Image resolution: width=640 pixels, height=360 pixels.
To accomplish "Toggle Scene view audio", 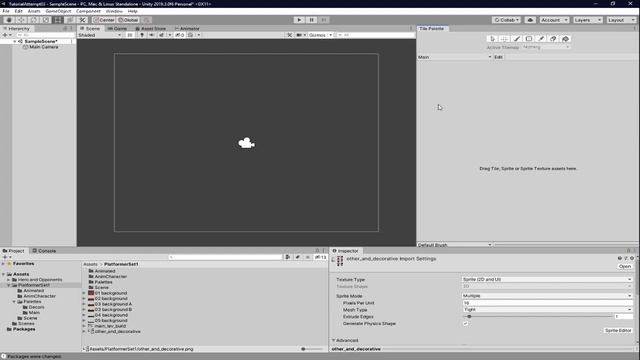I will pyautogui.click(x=151, y=35).
